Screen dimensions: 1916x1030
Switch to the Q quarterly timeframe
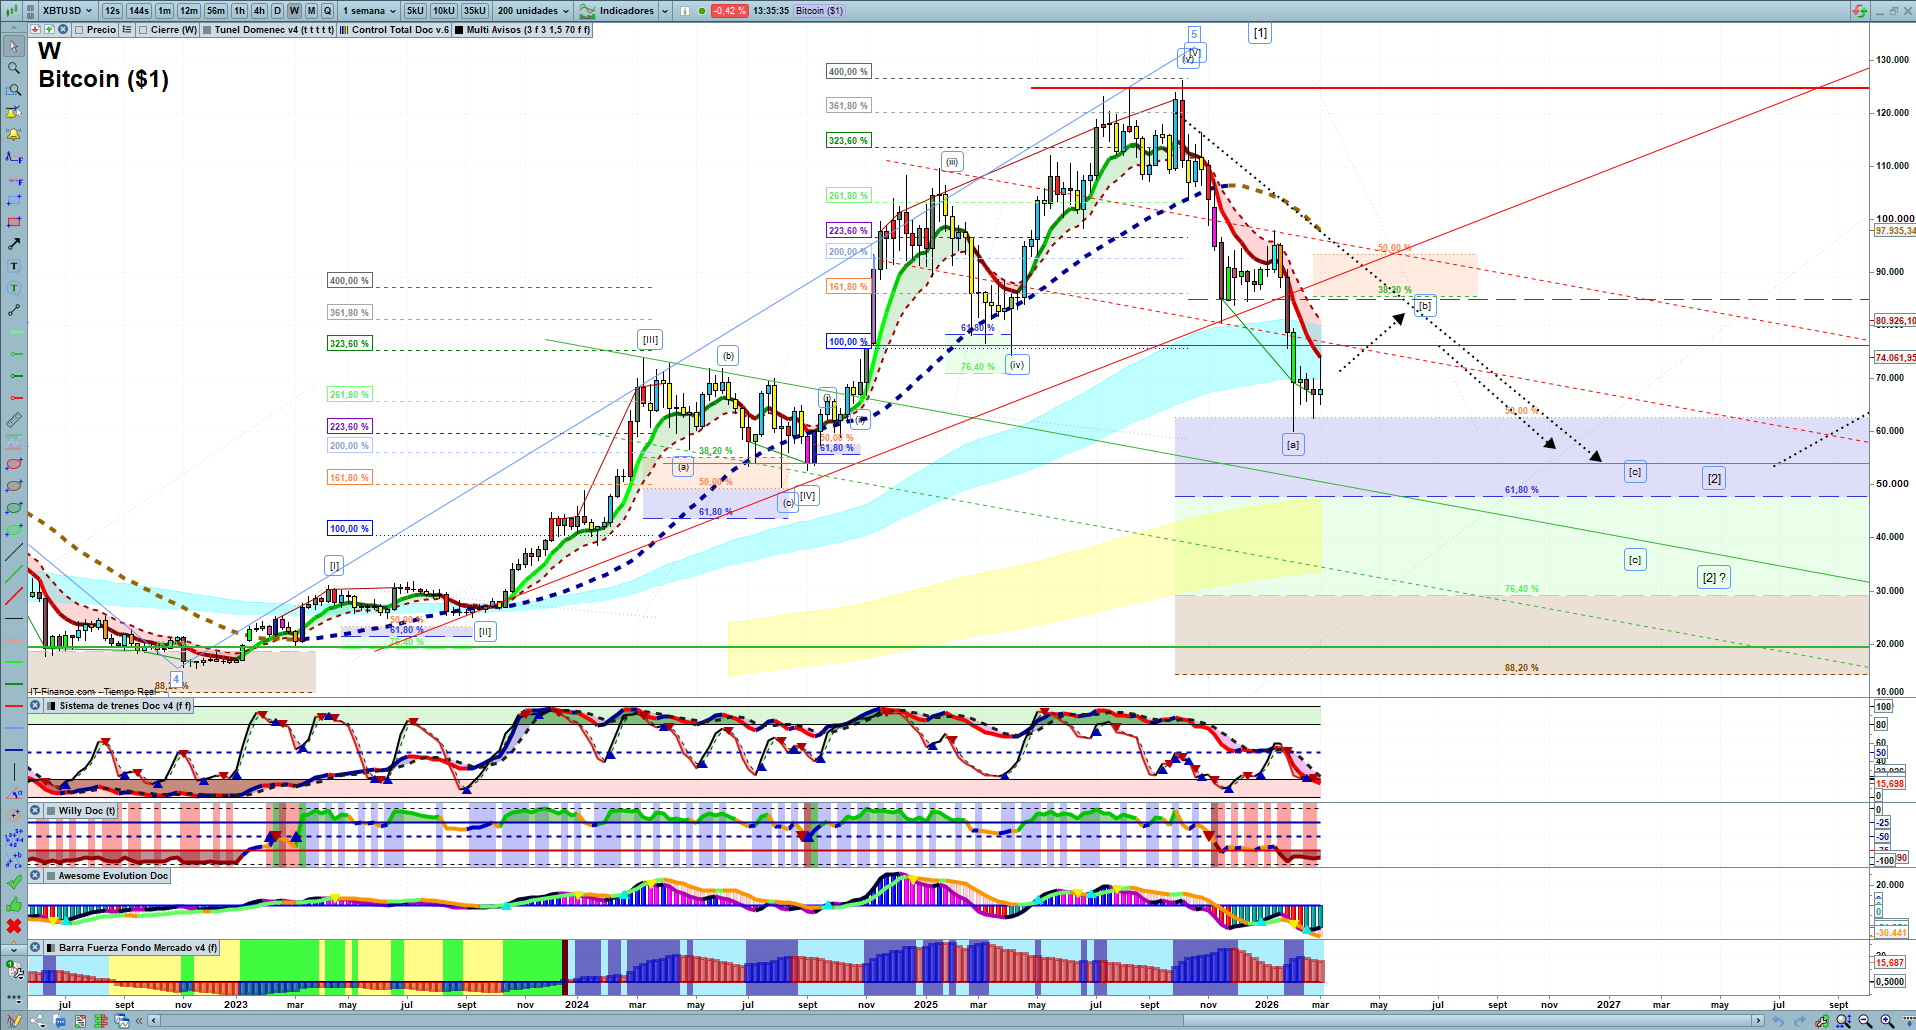[x=327, y=11]
